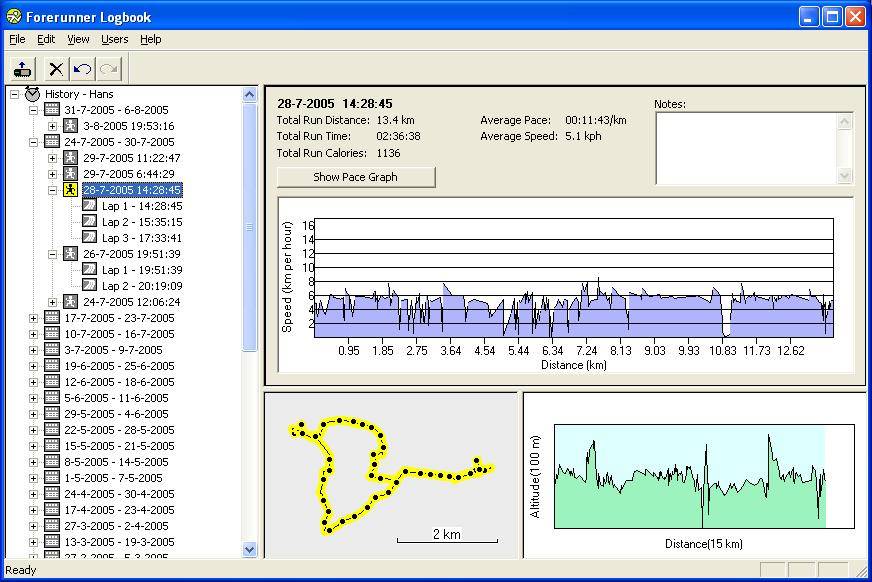Click the runner icon for 29-7-2005 11:22:47
This screenshot has width=872, height=582.
[x=70, y=158]
